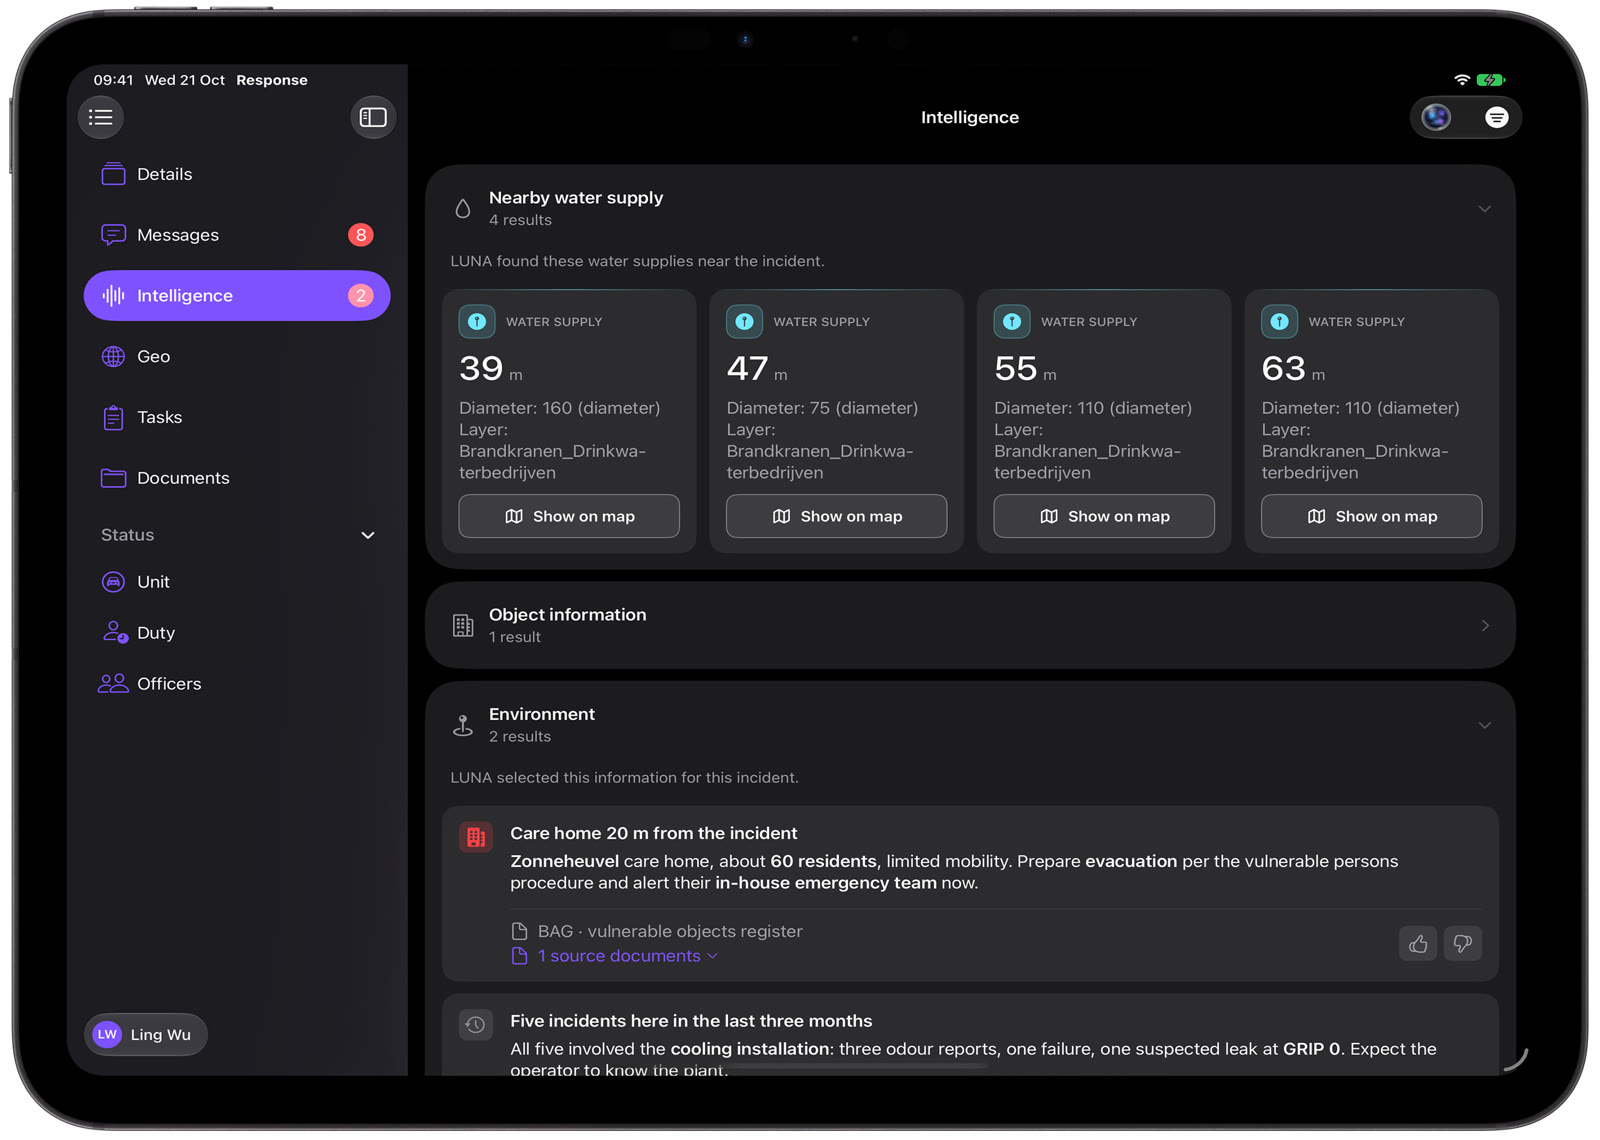Click water supply icon on 39 m card
Screen dimensions: 1600x1140
[477, 321]
